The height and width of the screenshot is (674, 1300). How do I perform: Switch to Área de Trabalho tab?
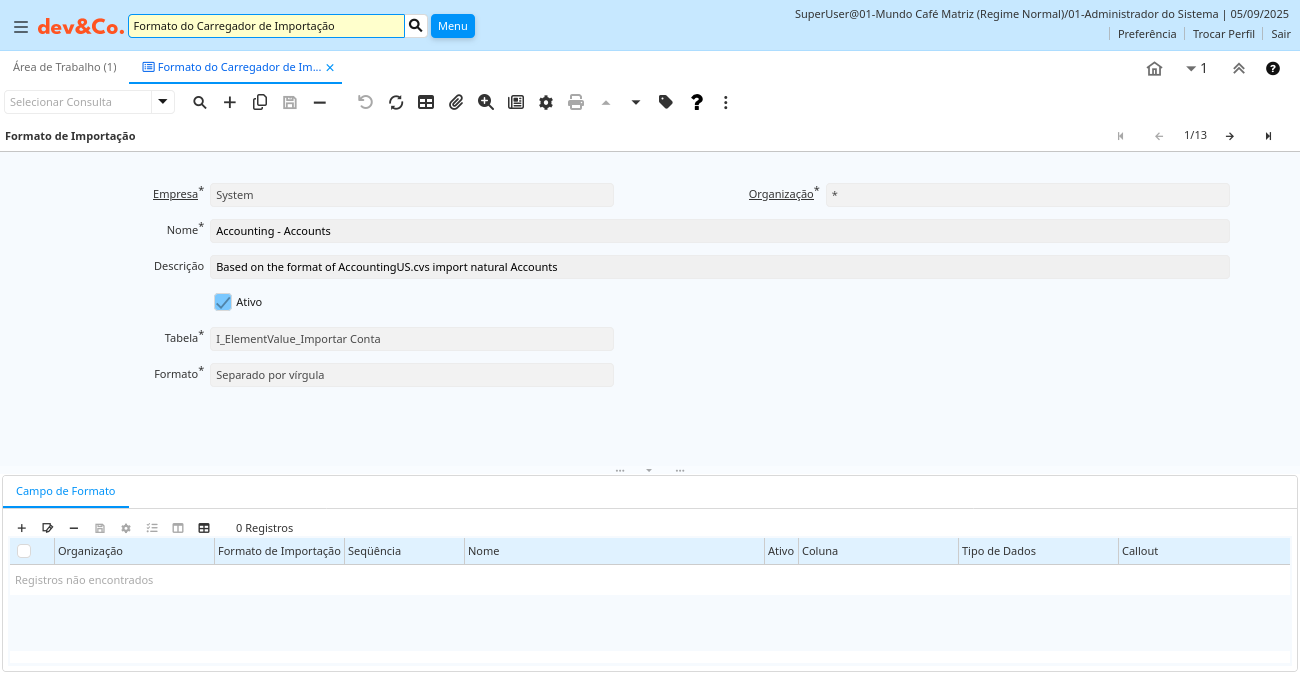click(x=64, y=67)
